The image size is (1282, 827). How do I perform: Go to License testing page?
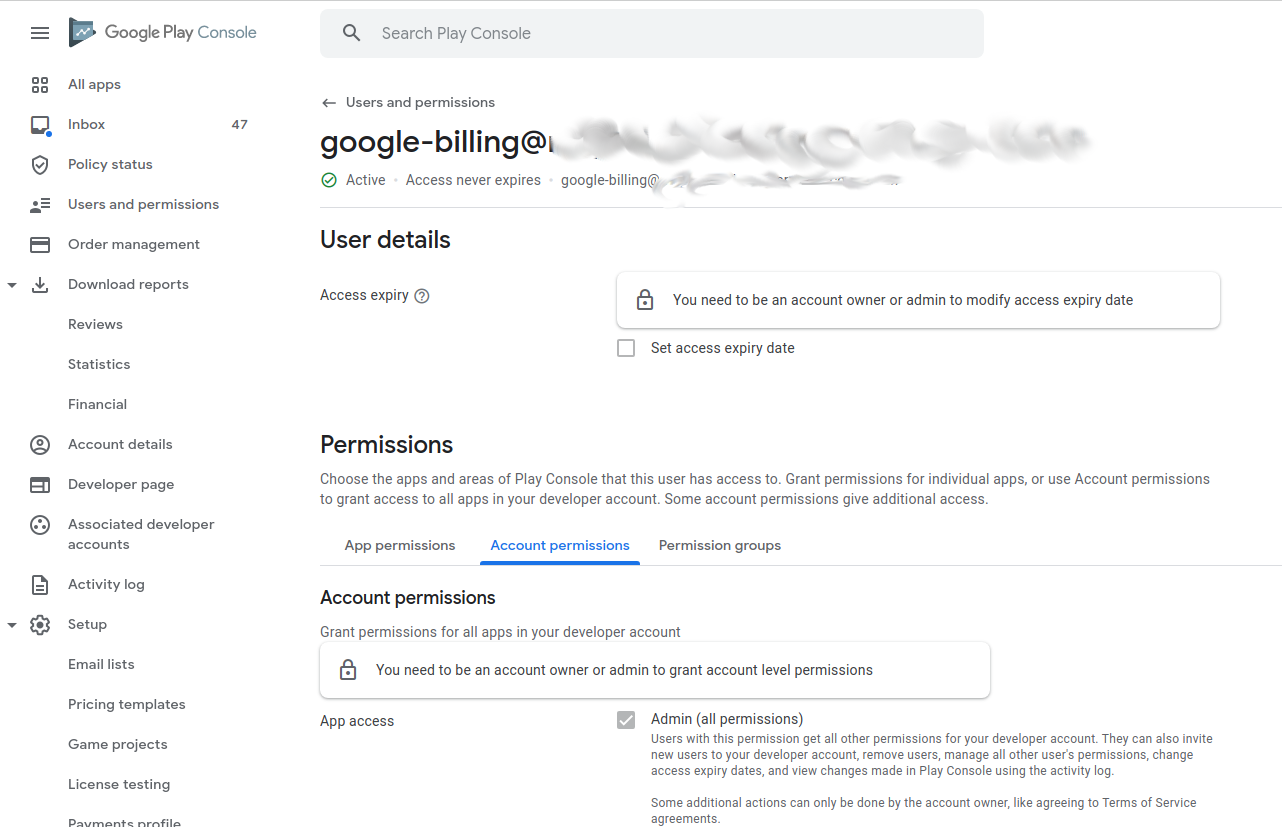[119, 785]
